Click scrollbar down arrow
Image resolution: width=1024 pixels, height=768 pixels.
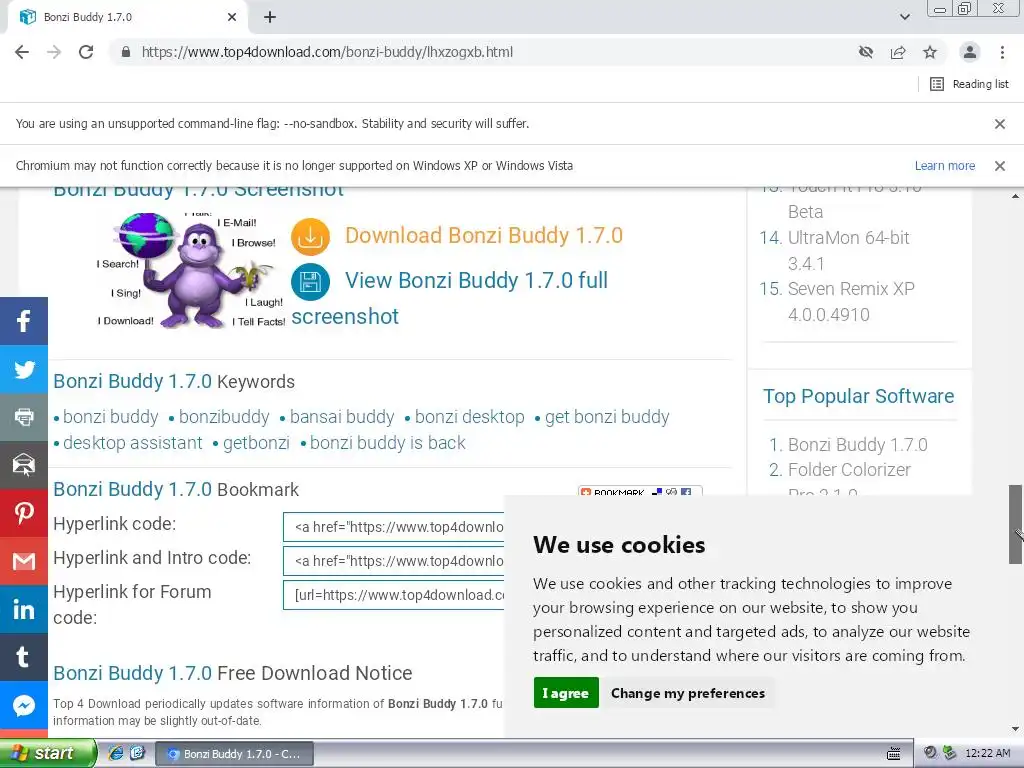[x=1015, y=729]
